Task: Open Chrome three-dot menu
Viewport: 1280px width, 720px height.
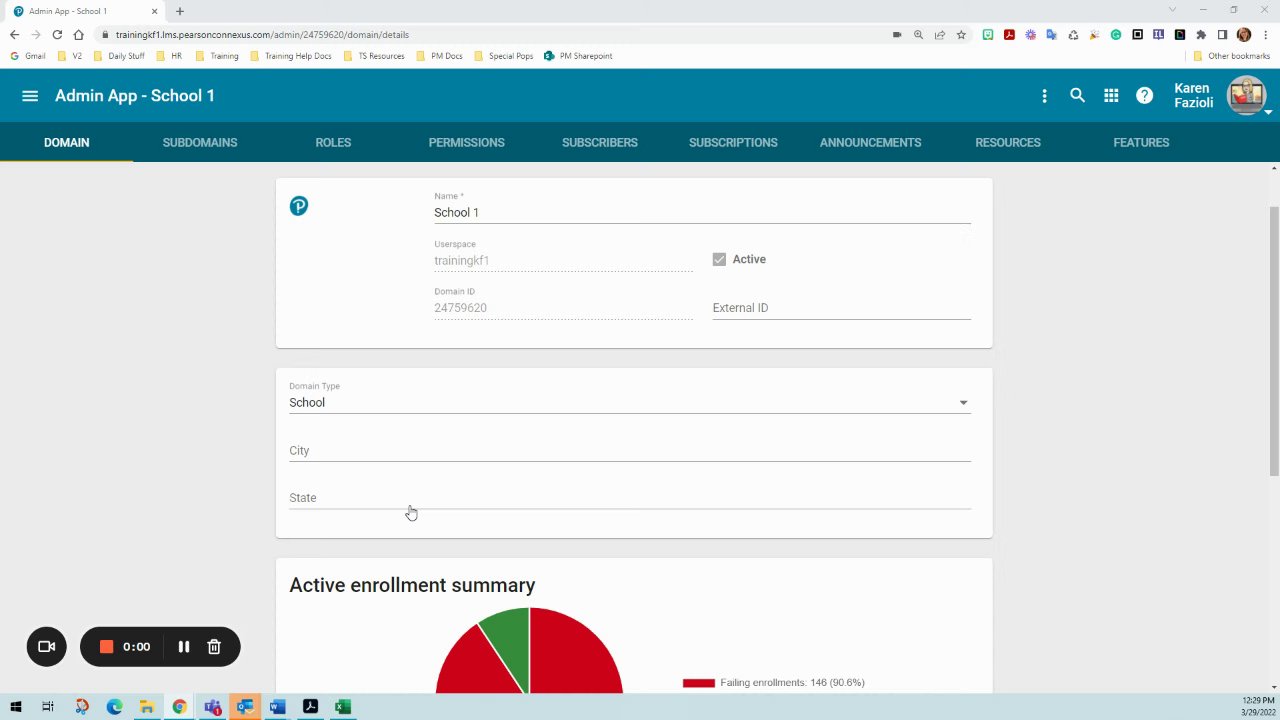Action: (x=1265, y=34)
